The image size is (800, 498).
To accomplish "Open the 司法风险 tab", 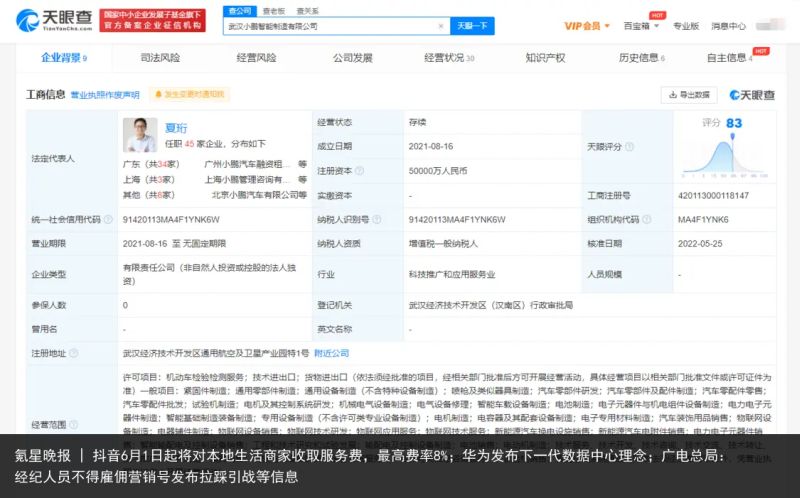I will pos(160,58).
